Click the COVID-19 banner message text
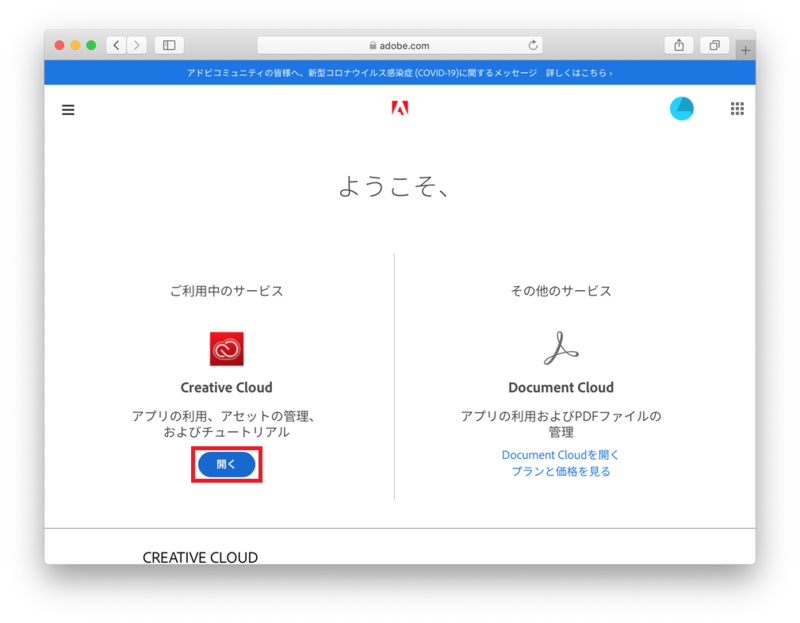Image resolution: width=800 pixels, height=623 pixels. [x=362, y=73]
